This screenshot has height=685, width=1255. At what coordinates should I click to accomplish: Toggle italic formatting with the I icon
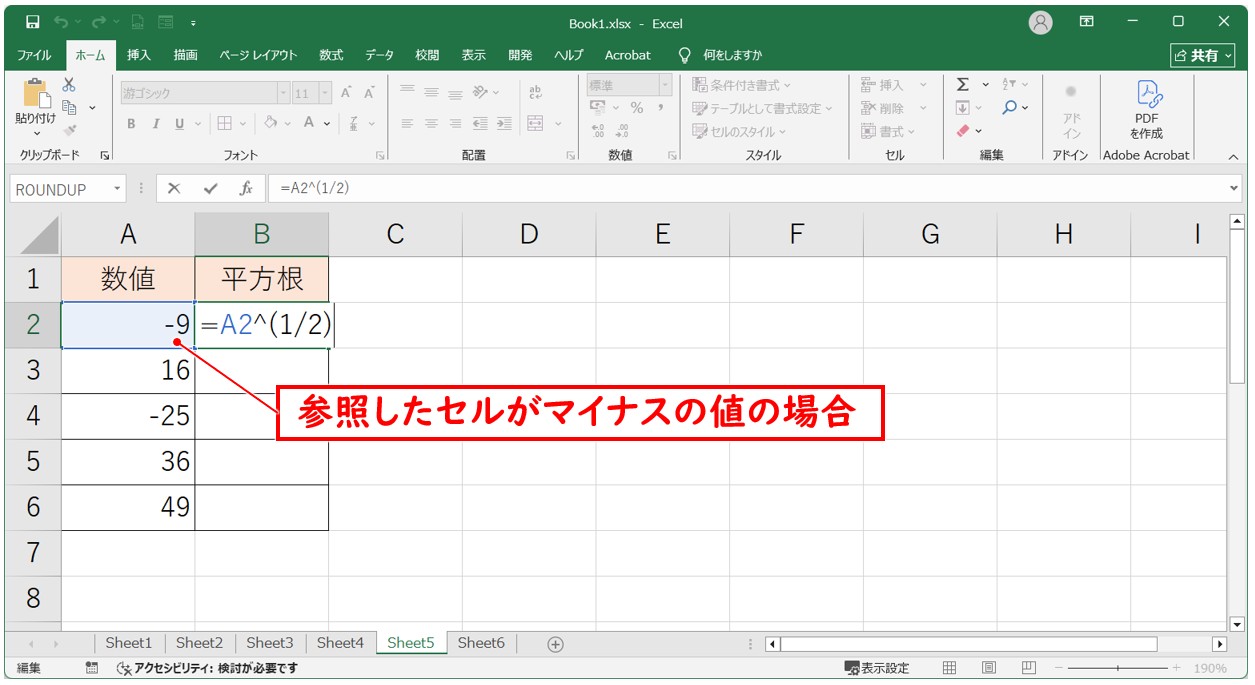(x=157, y=124)
